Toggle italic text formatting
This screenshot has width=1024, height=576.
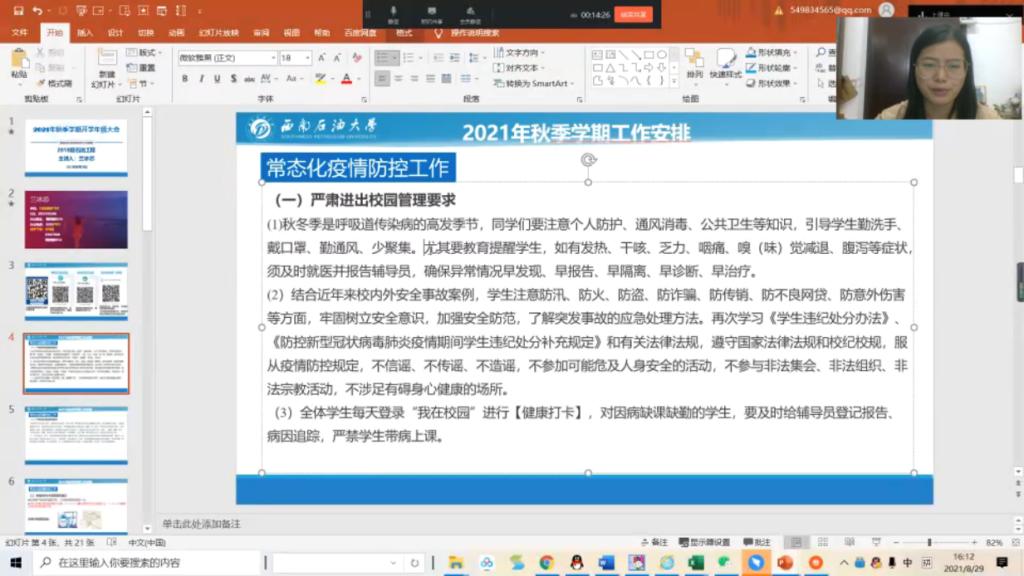click(201, 79)
